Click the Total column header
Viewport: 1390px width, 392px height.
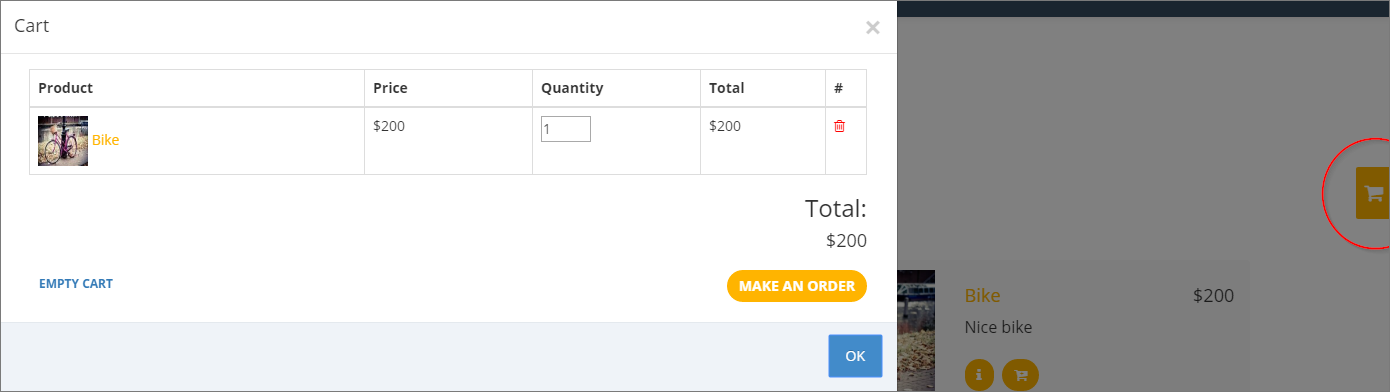(x=727, y=88)
